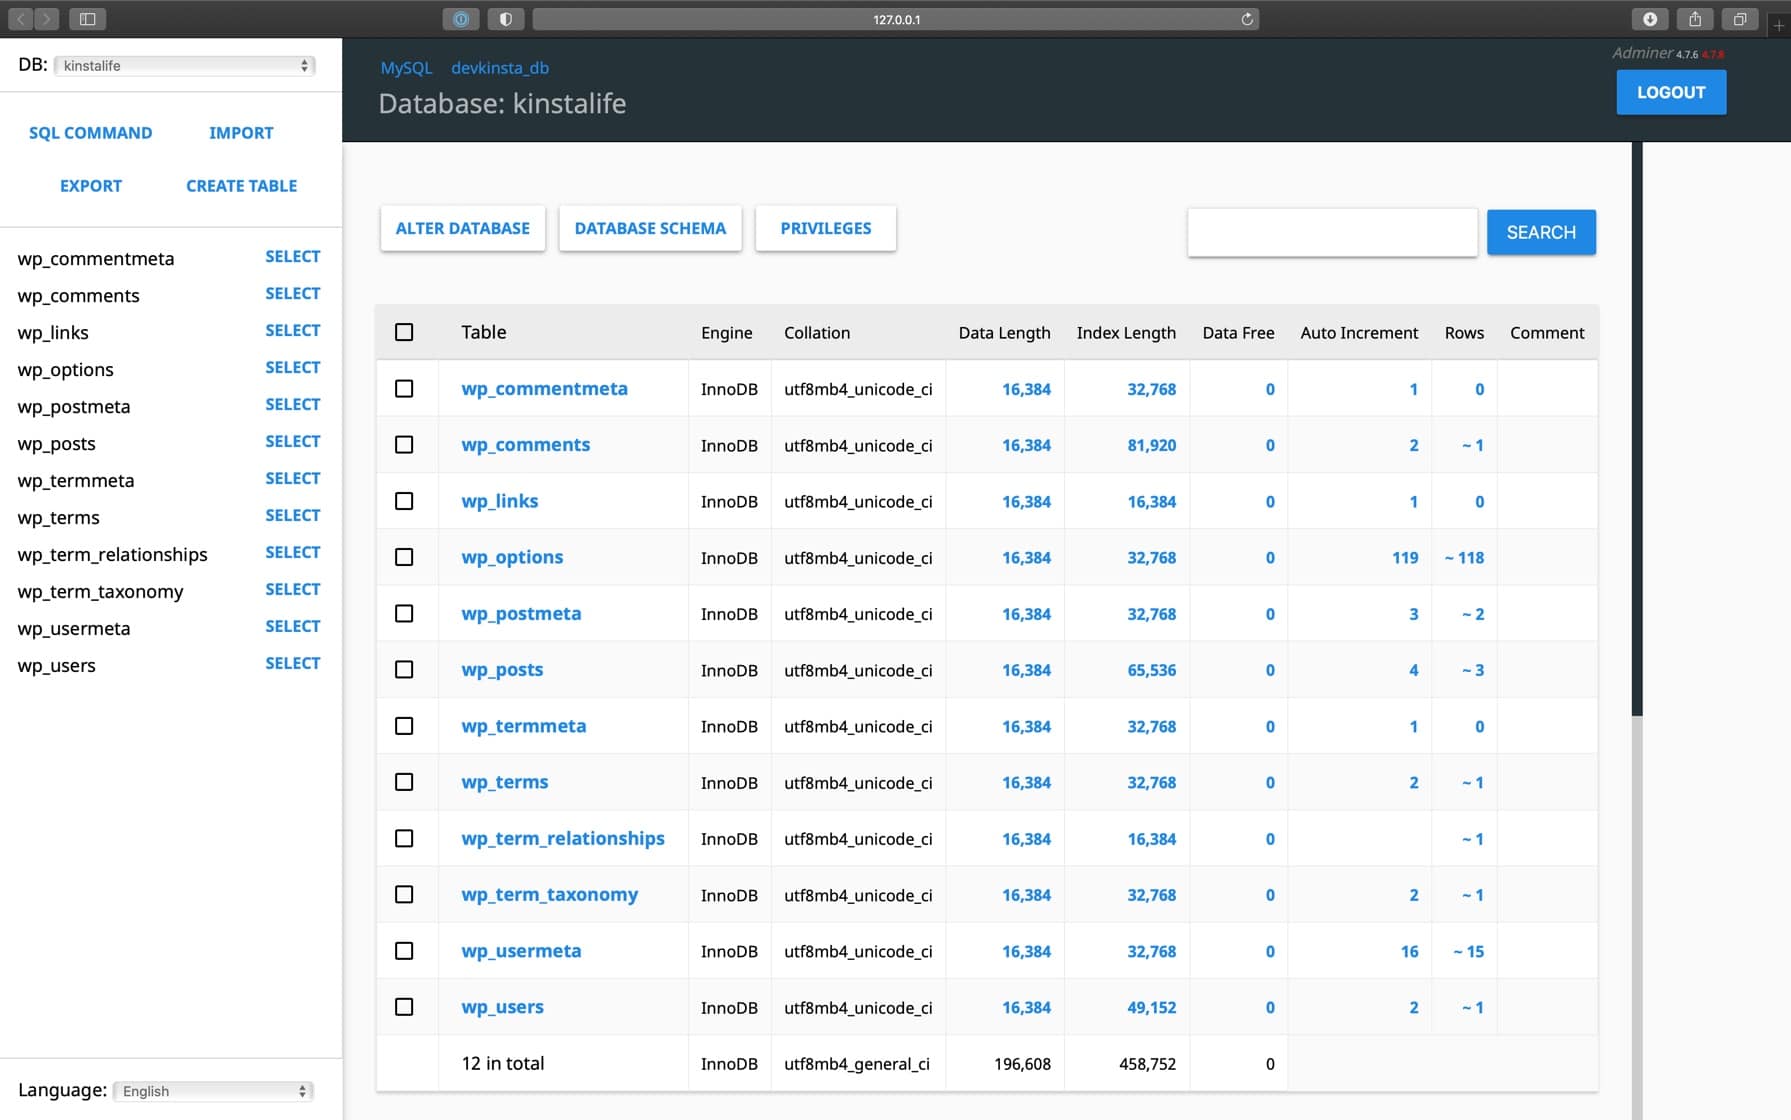Open the Show All Tabs icon
The height and width of the screenshot is (1120, 1791).
click(x=1739, y=19)
